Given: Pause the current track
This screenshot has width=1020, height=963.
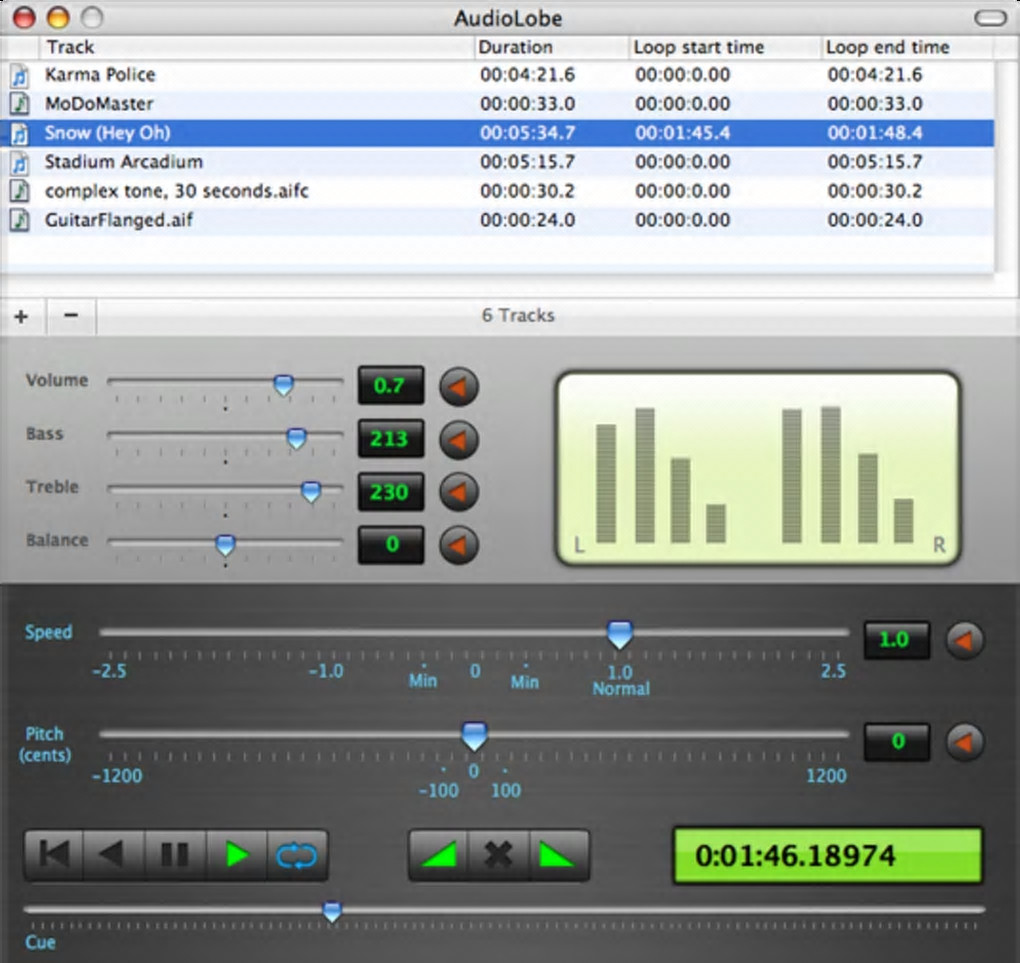Looking at the screenshot, I should click(175, 855).
